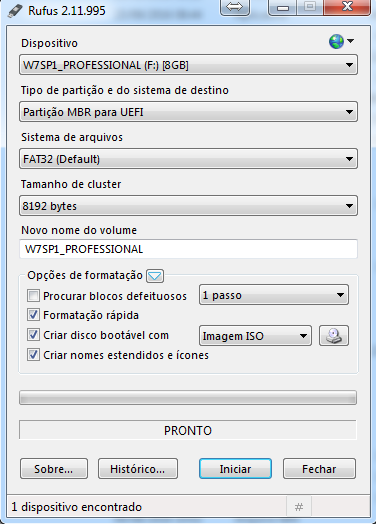This screenshot has height=524, width=376.
Task: Close the Rufus window
Action: [347, 7]
